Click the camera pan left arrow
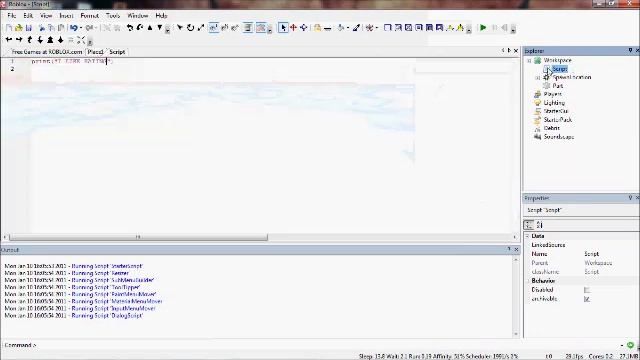The width and height of the screenshot is (640, 360). pos(9,40)
